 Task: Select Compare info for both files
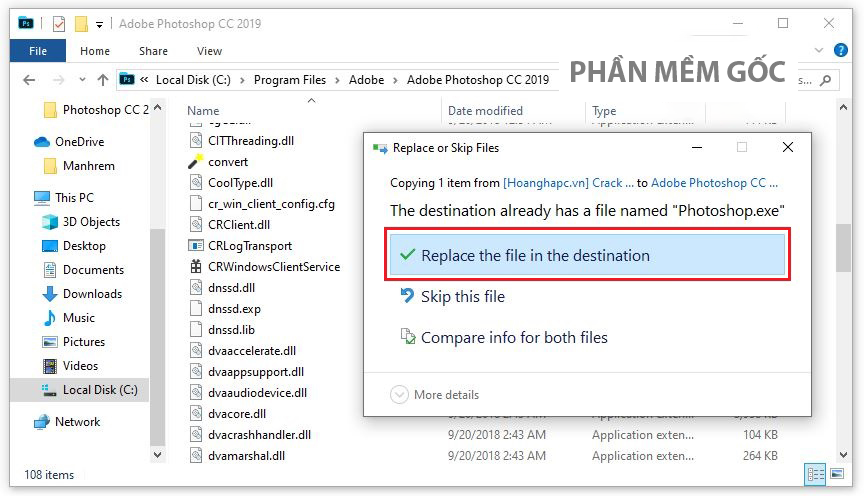(x=513, y=338)
